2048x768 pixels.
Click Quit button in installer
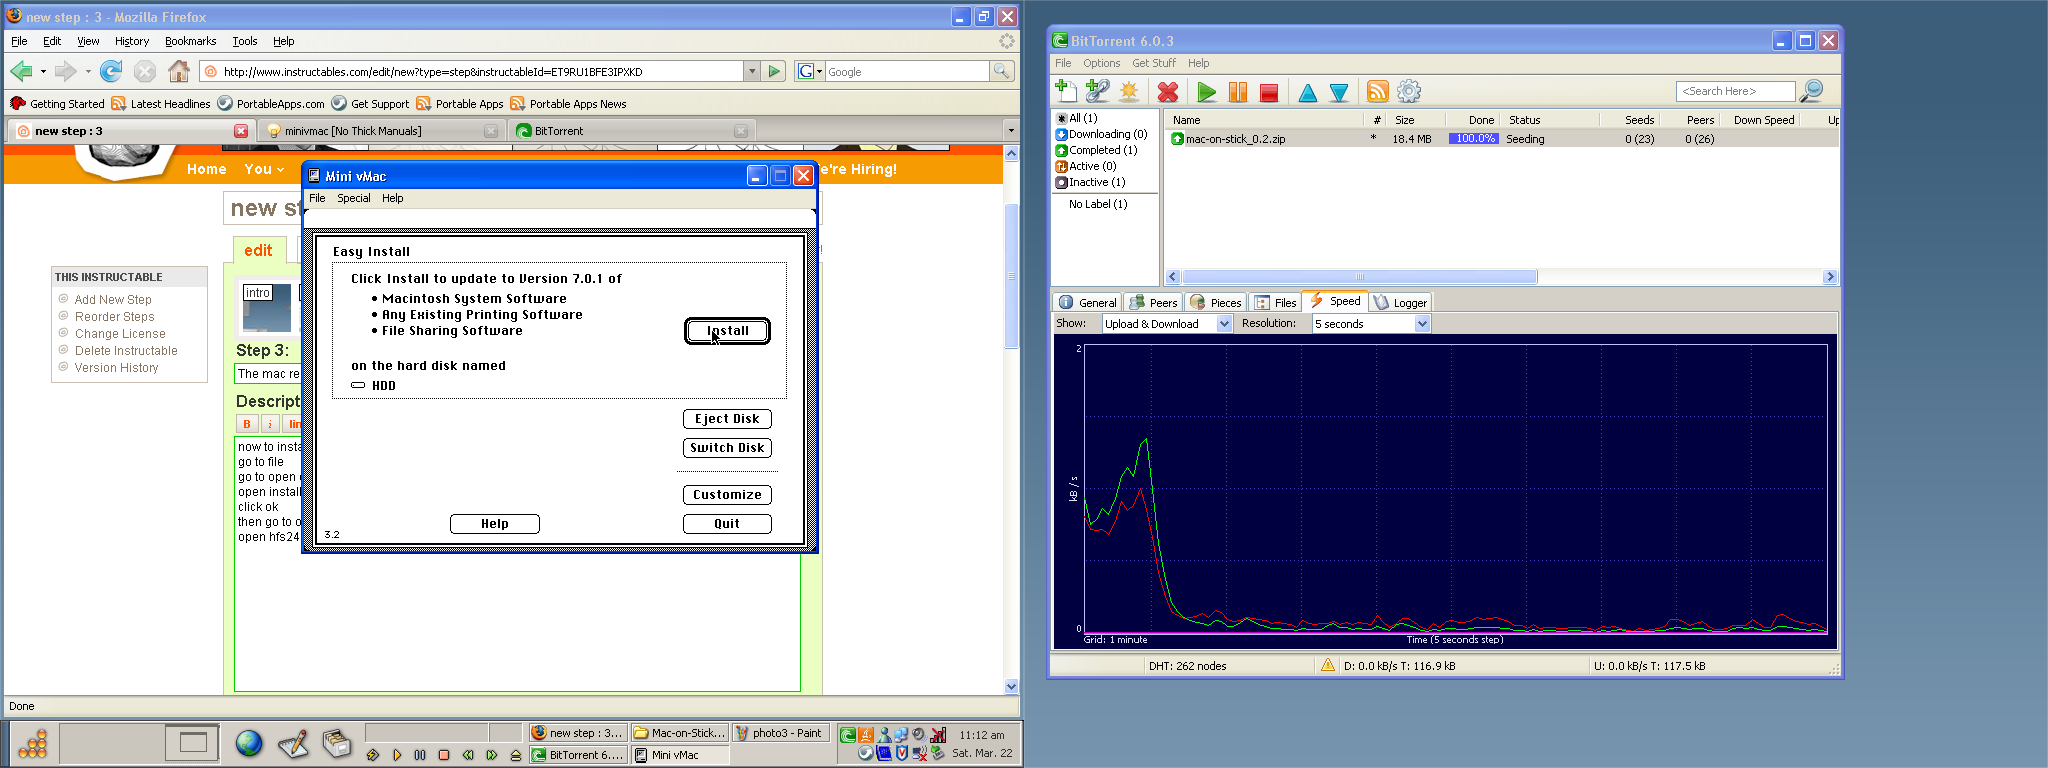tap(727, 524)
